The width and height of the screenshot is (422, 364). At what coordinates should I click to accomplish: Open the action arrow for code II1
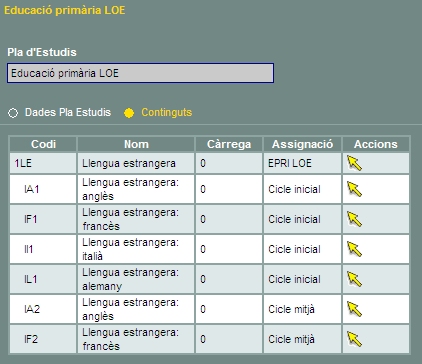(x=354, y=249)
